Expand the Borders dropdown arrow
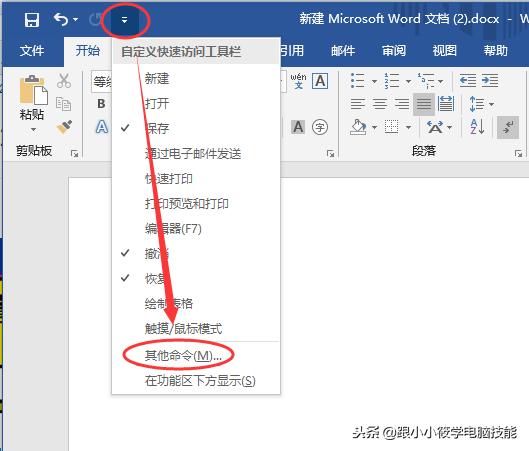Viewport: 529px width, 451px height. point(408,128)
